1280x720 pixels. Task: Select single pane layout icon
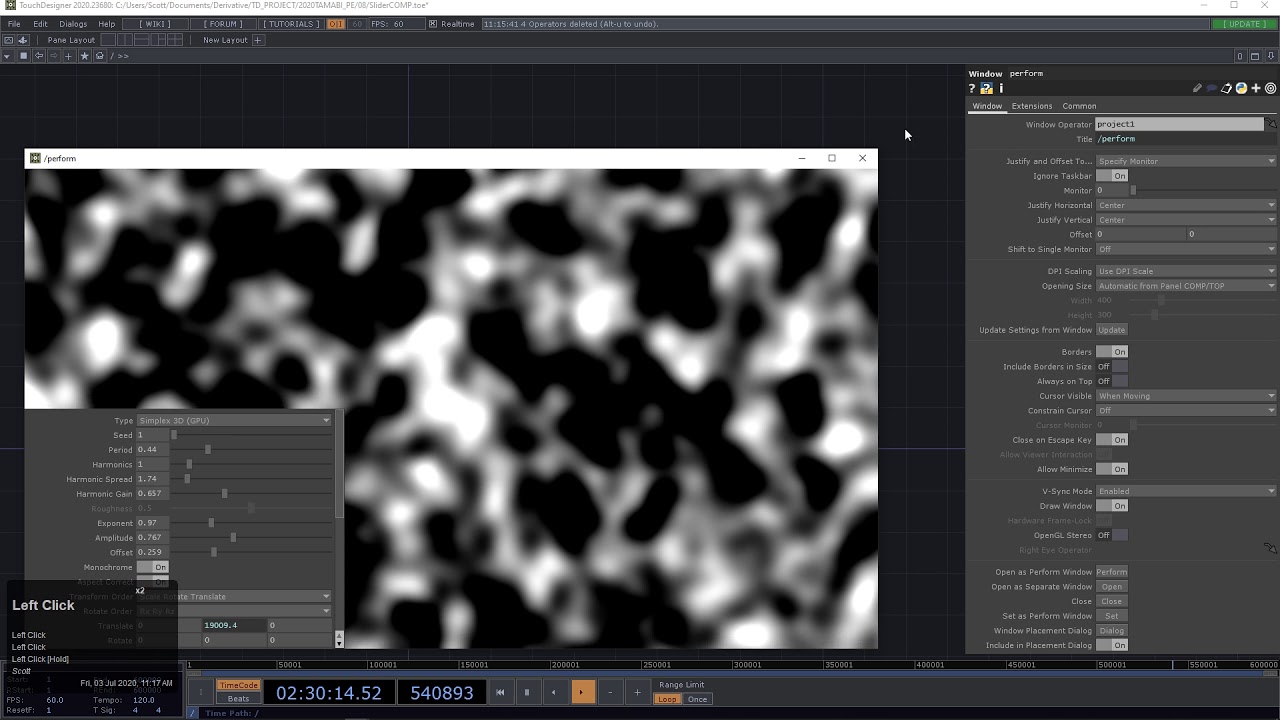coord(108,40)
